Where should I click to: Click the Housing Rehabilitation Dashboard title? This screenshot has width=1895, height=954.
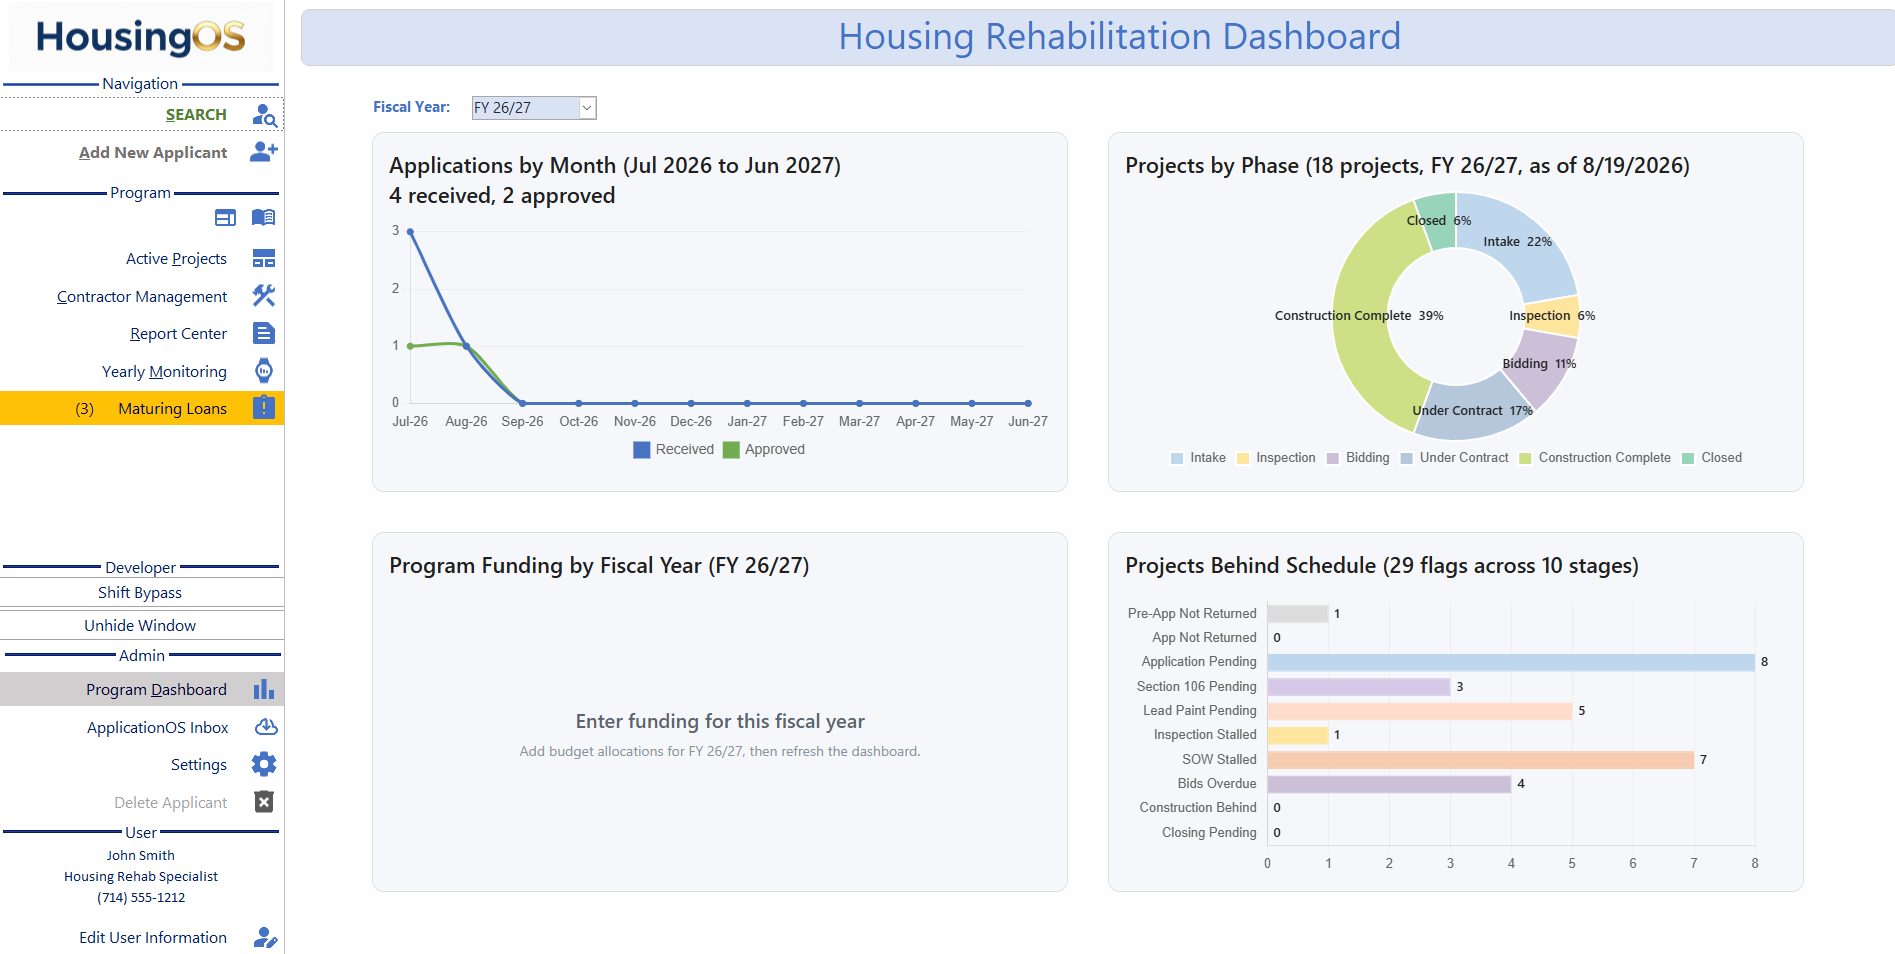tap(1119, 37)
